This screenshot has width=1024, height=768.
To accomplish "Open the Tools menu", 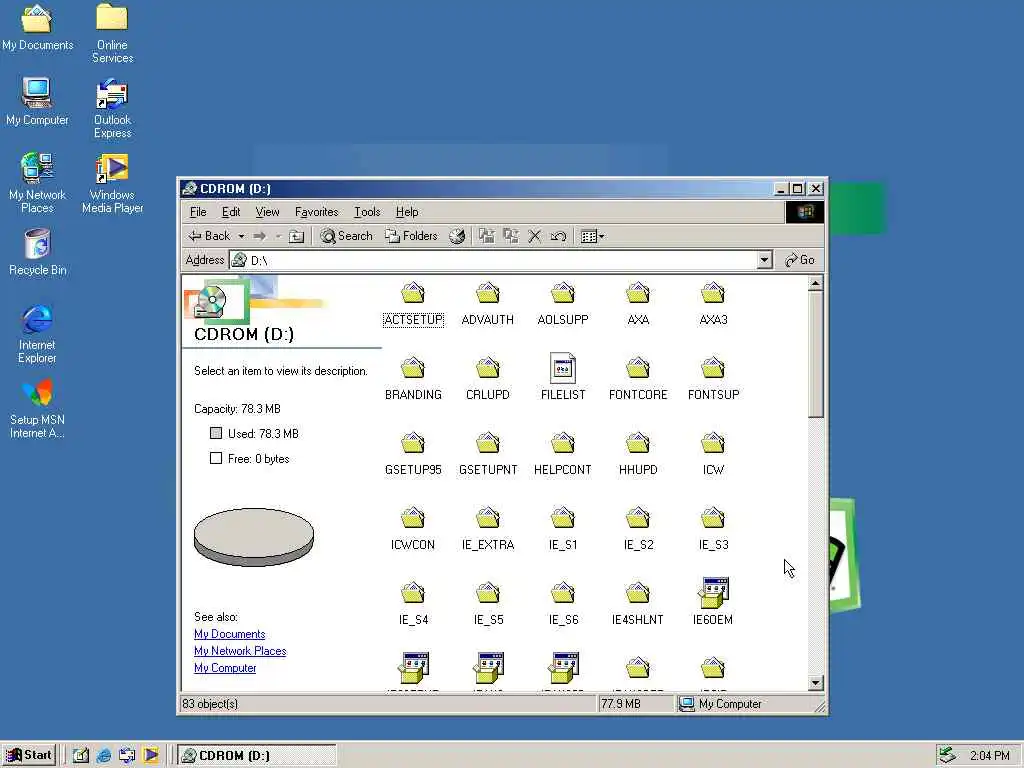I will point(367,212).
